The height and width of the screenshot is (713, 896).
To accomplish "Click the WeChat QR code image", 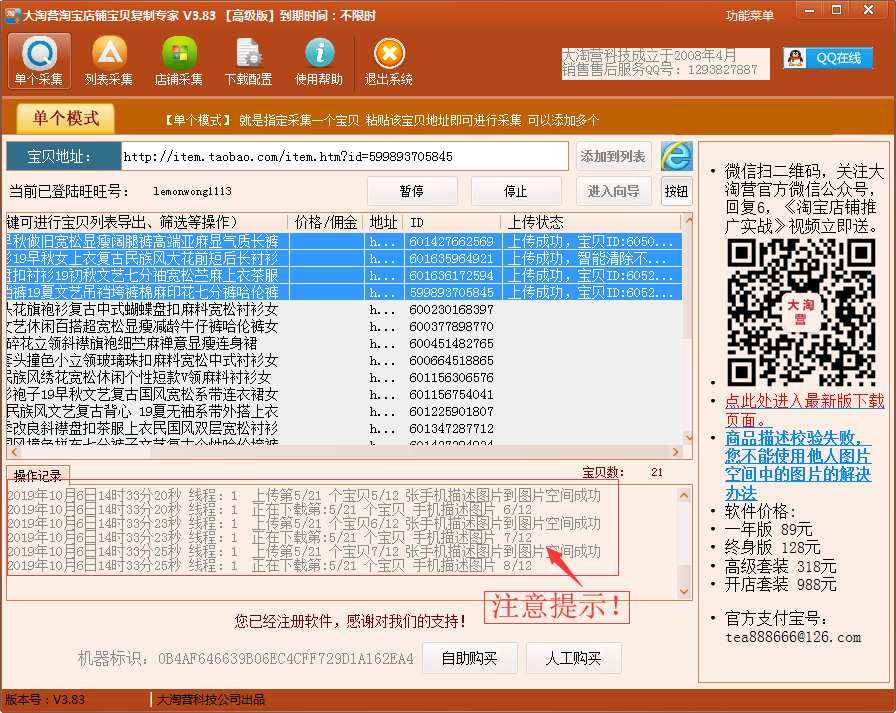I will (801, 312).
